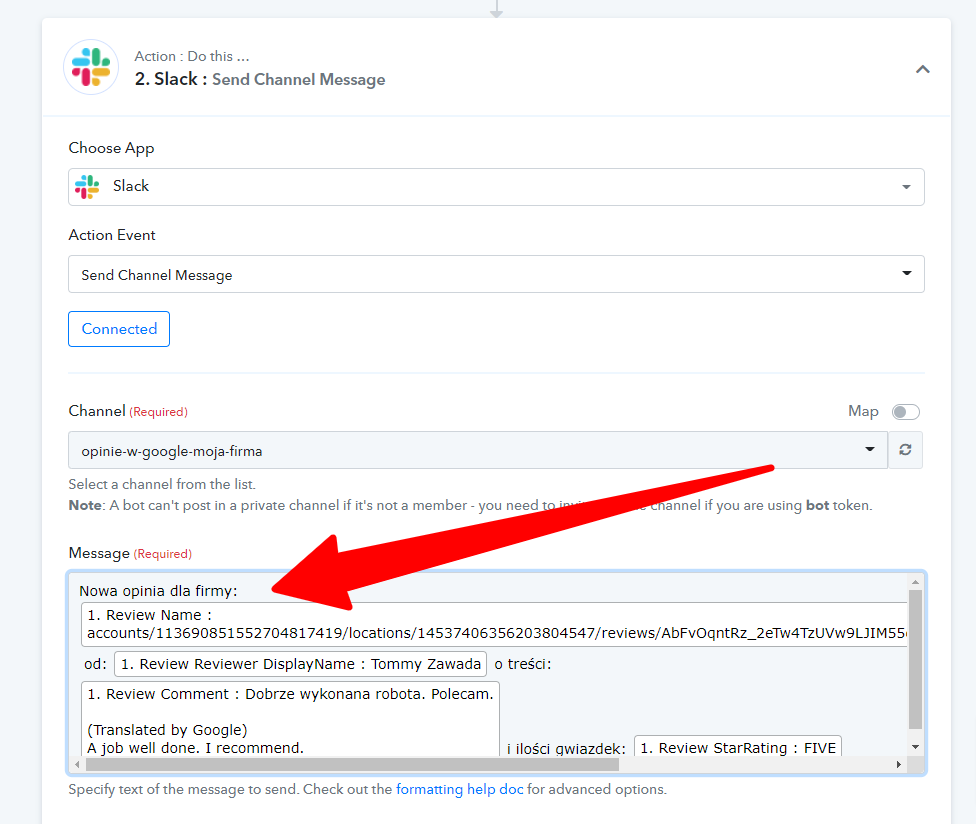Click the 'Select a channel from the list.' hint
This screenshot has height=824, width=976.
pyautogui.click(x=162, y=484)
